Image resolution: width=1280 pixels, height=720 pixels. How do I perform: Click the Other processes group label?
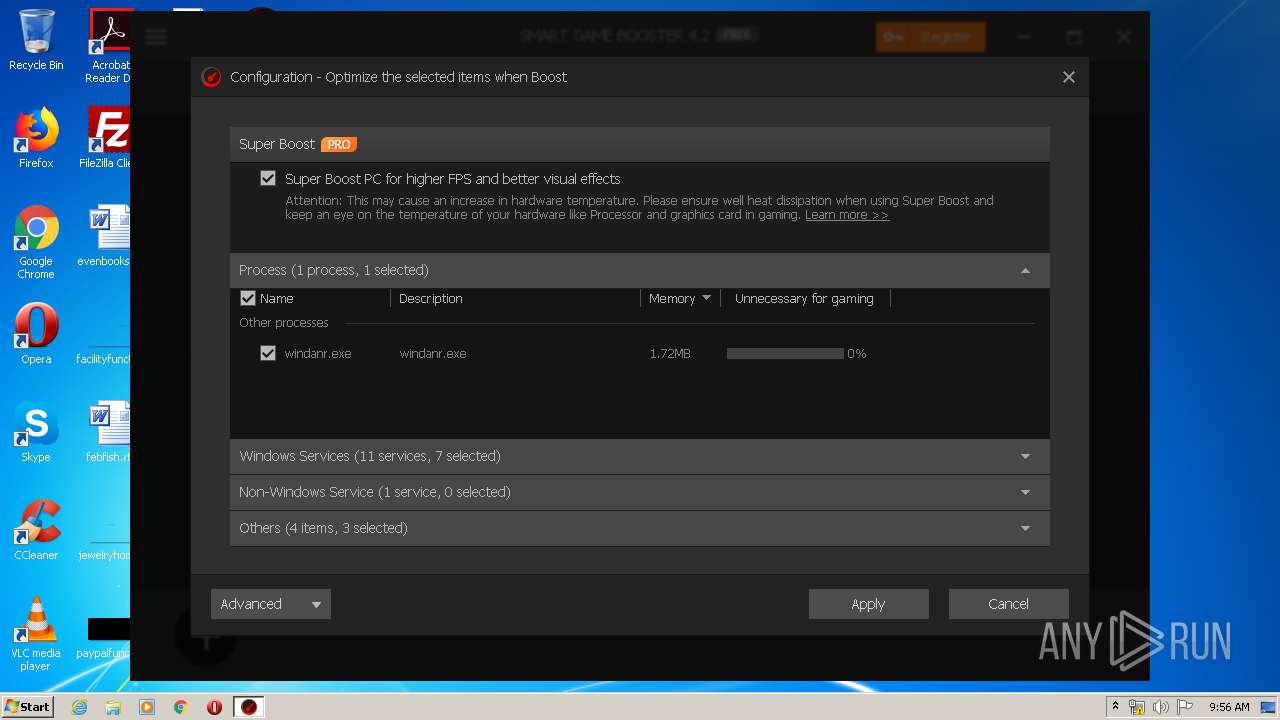(284, 323)
